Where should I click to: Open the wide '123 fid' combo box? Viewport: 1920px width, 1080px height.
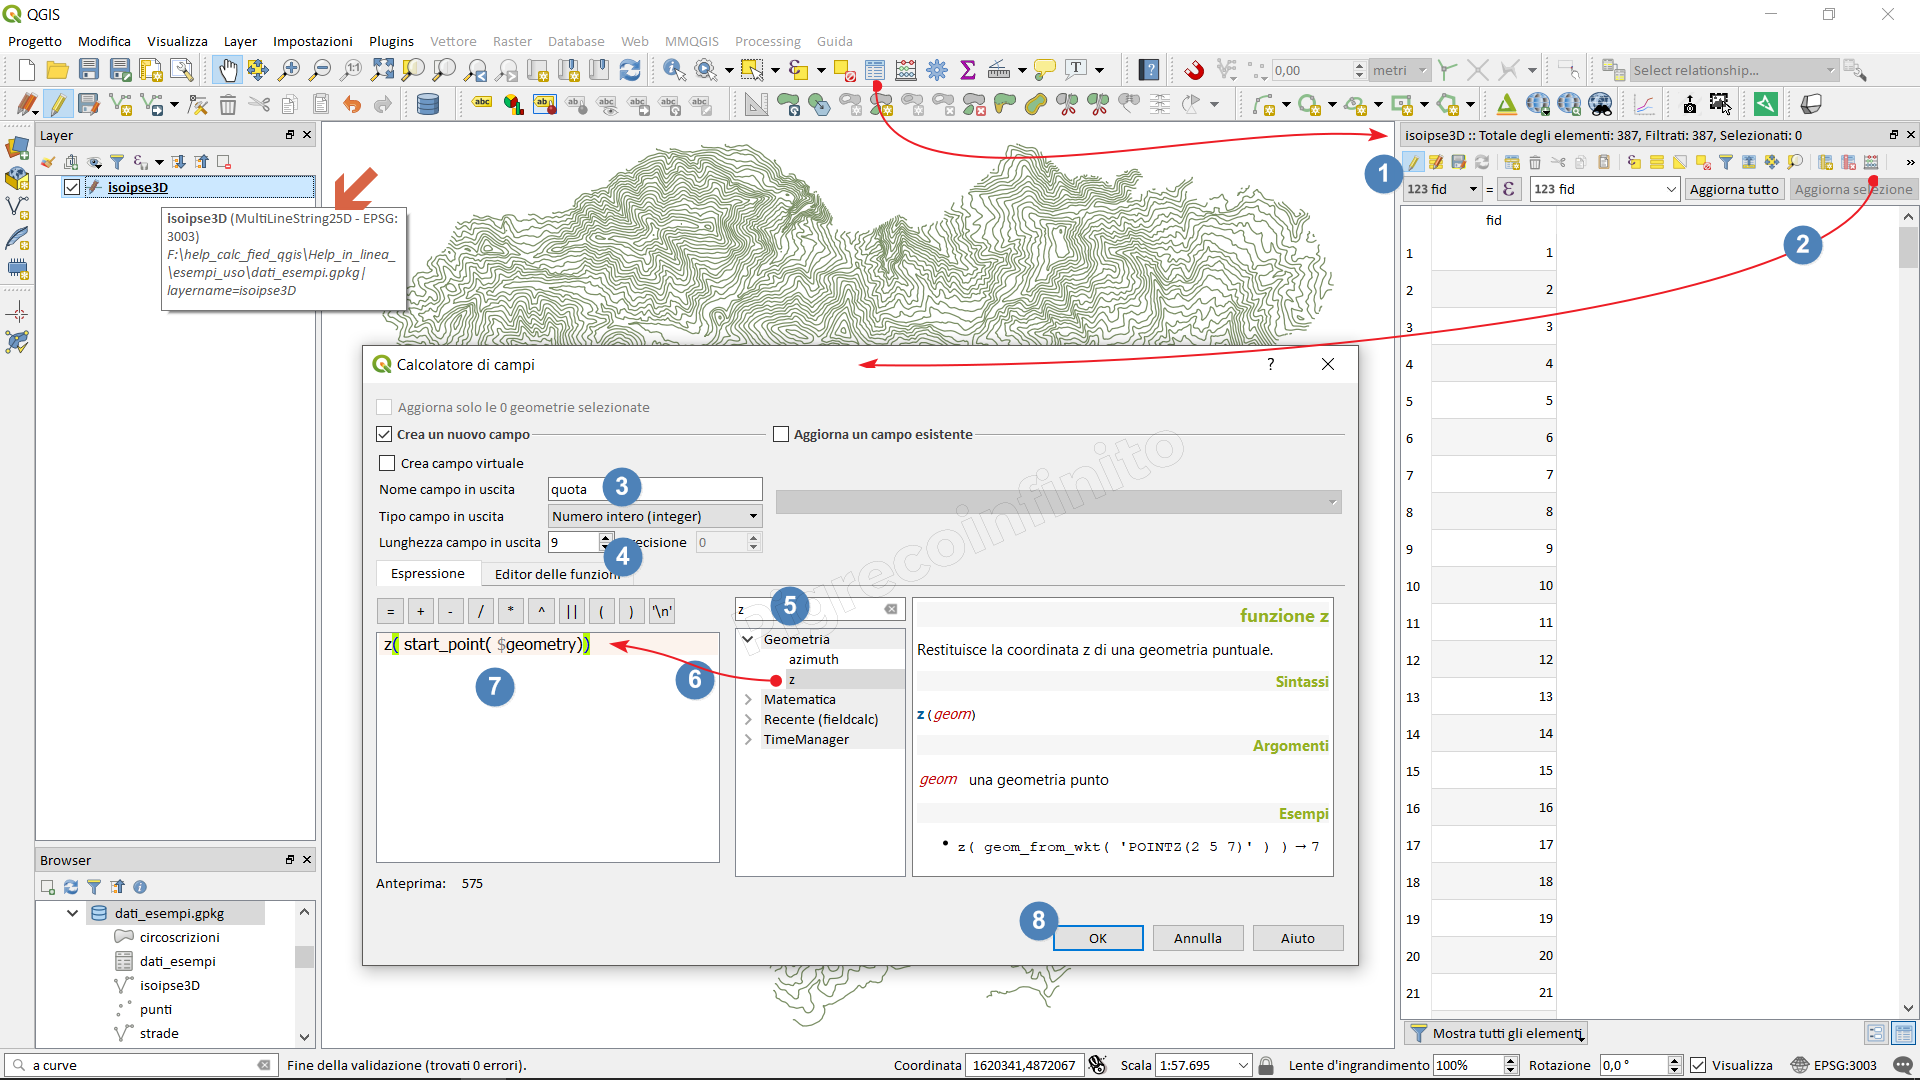(x=1604, y=189)
